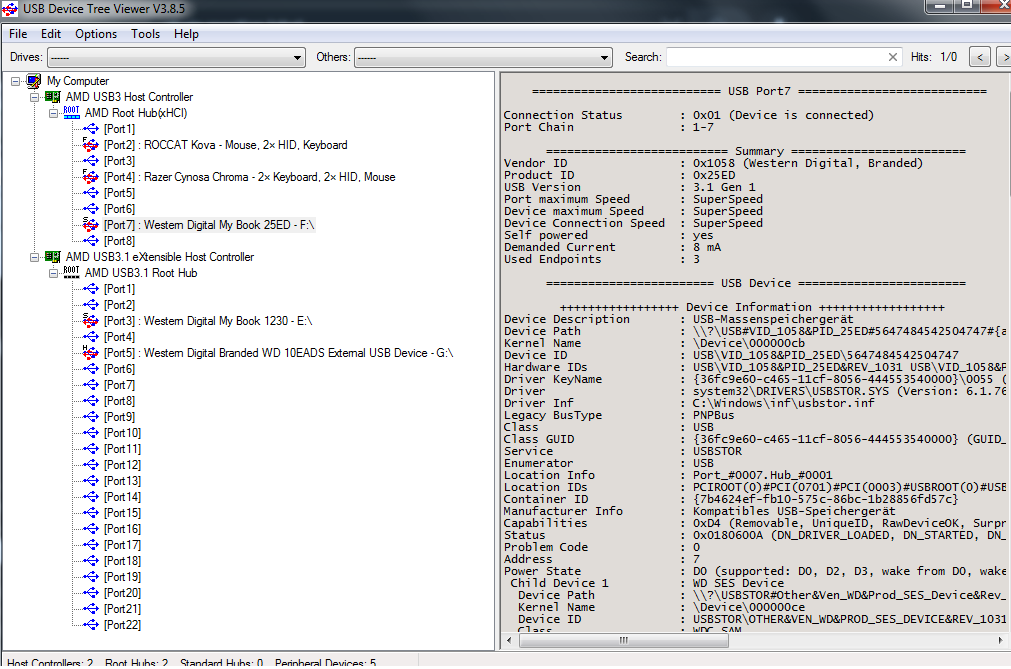Open the Help menu
Screen dimensions: 1011x669
[x=186, y=34]
